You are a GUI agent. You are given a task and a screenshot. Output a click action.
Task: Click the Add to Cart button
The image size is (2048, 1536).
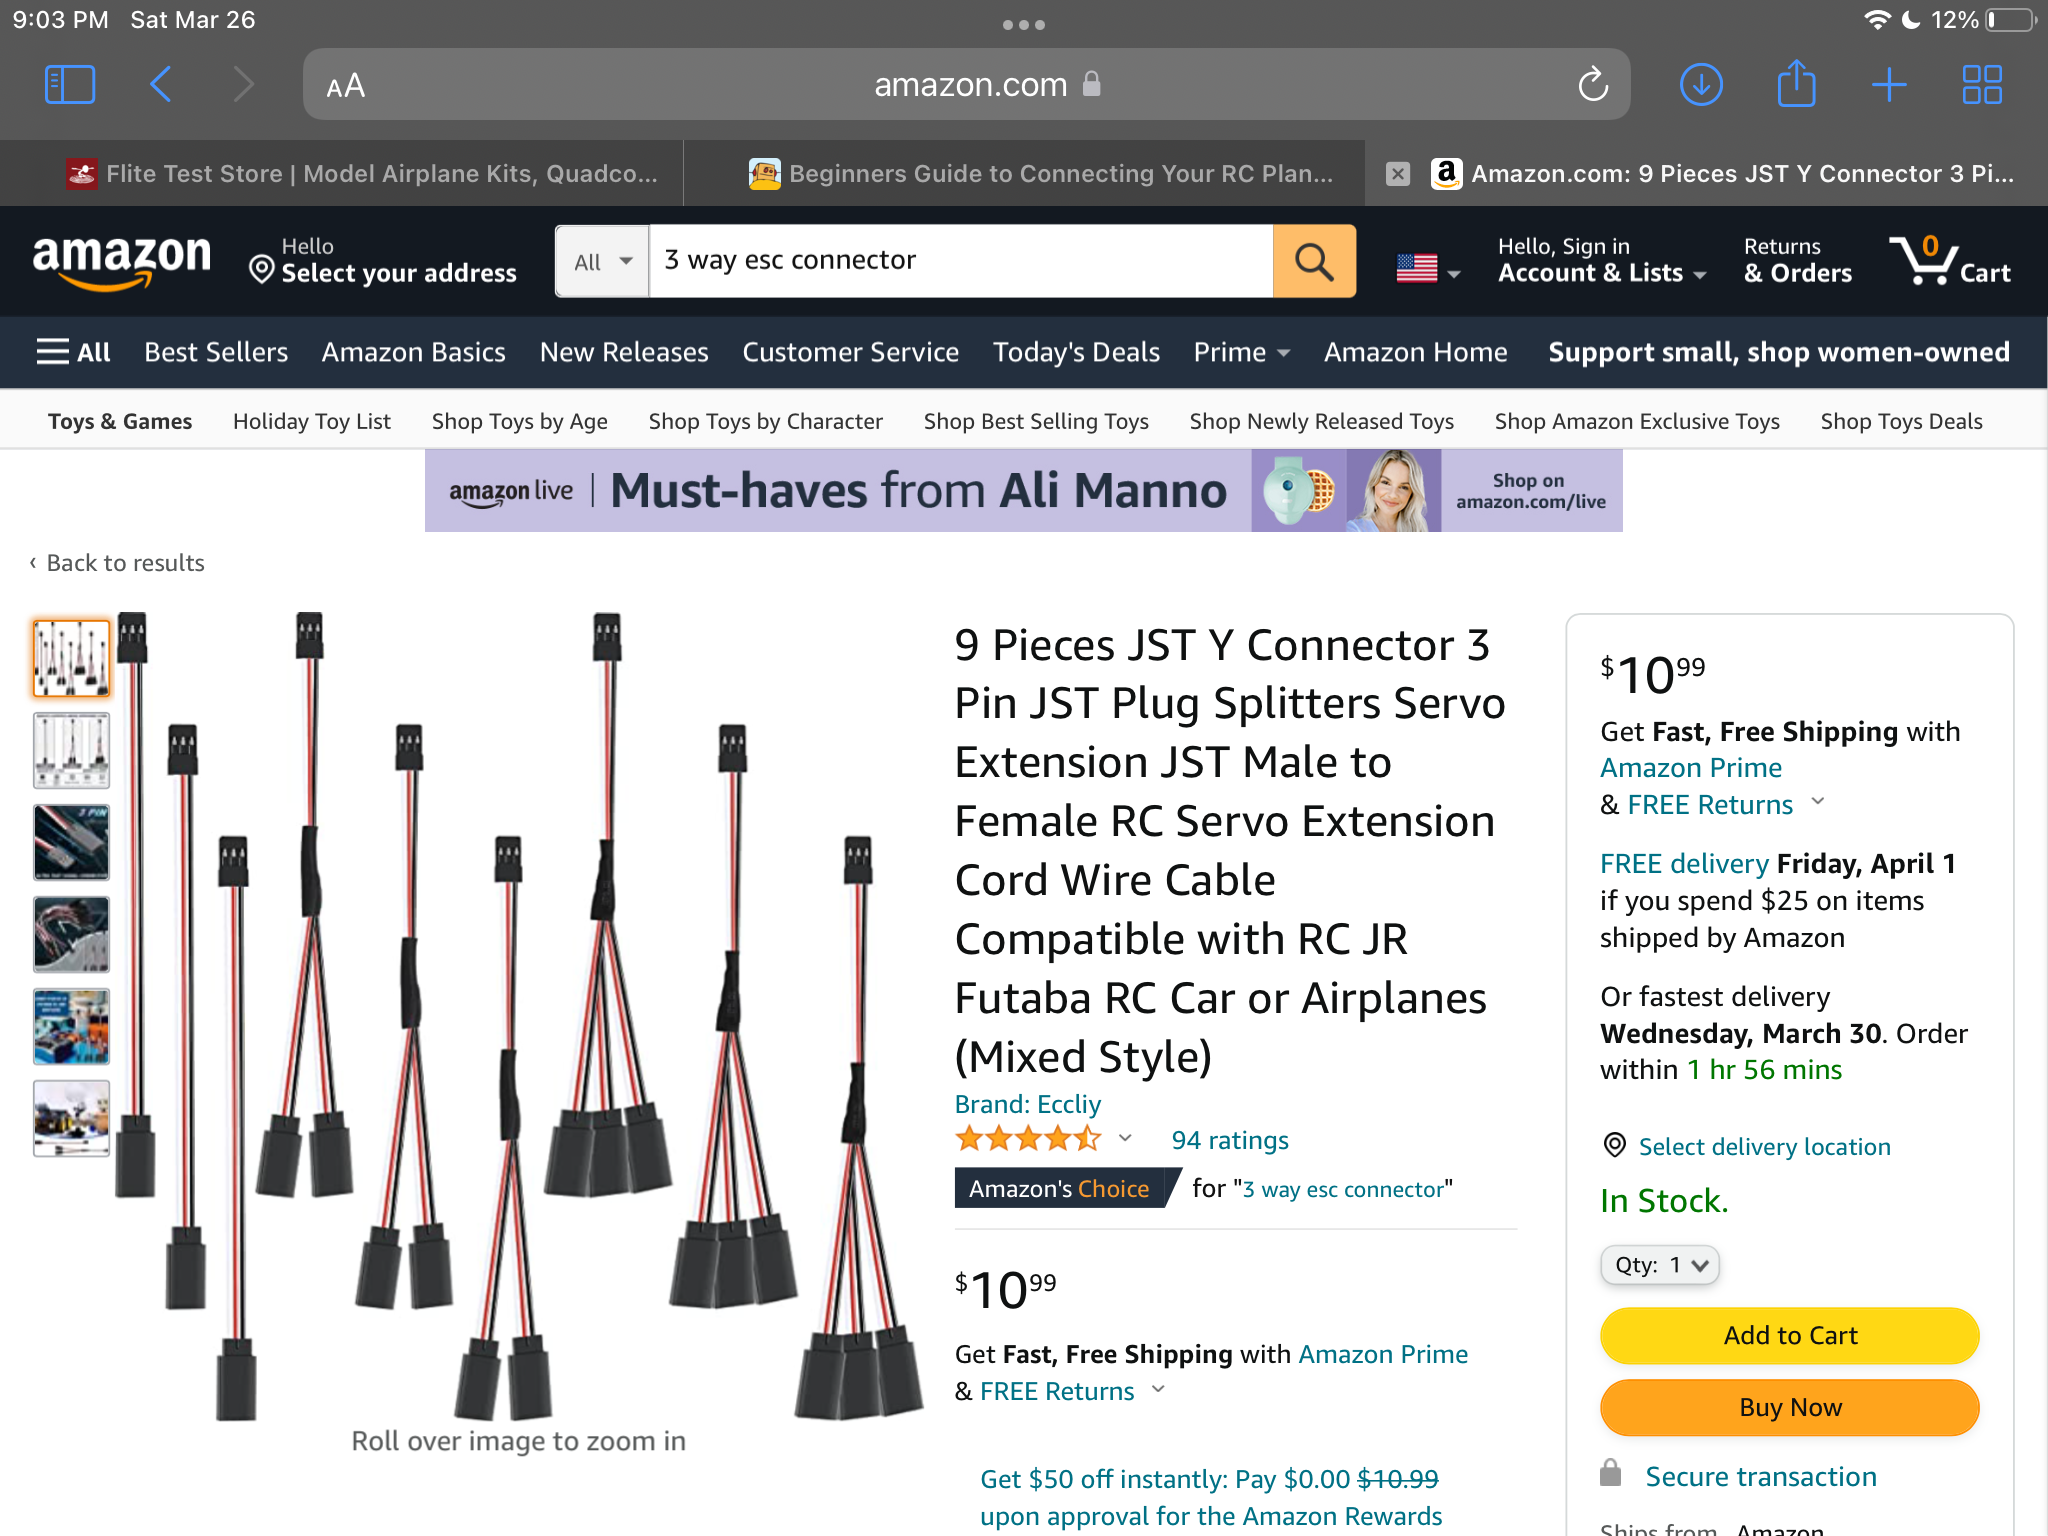click(1790, 1335)
